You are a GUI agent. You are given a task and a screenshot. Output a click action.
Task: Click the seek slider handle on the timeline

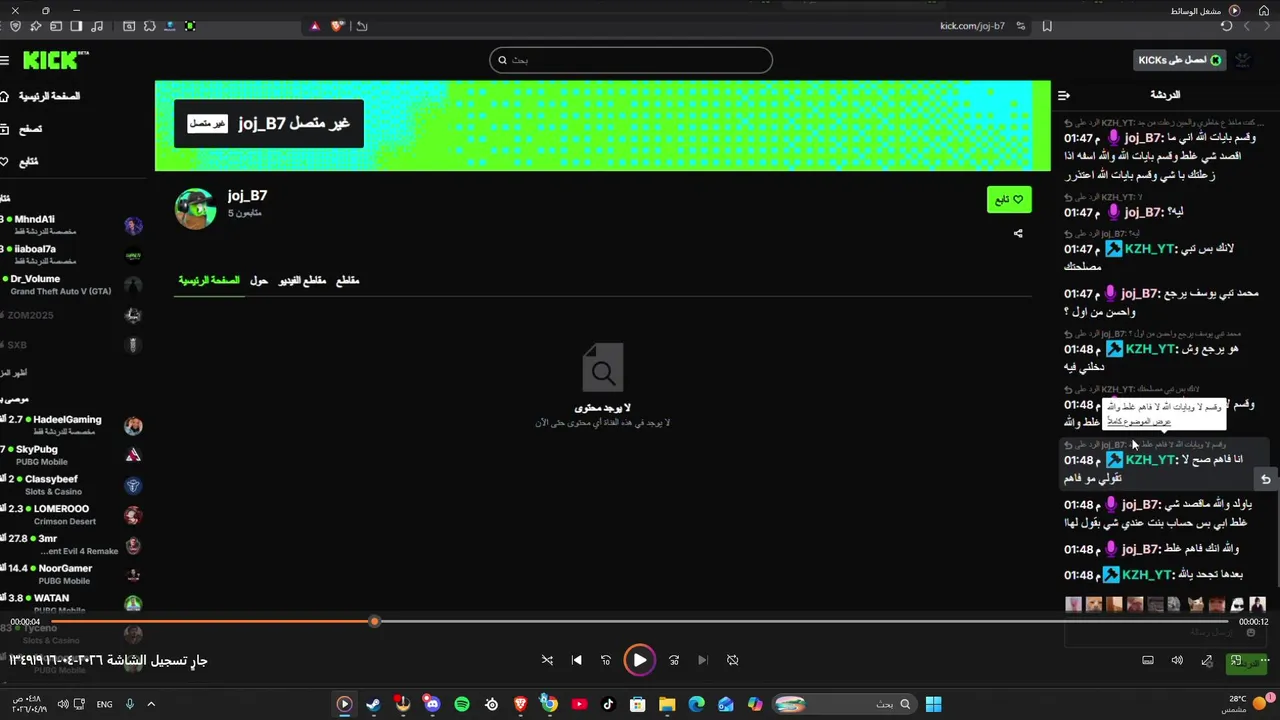pyautogui.click(x=374, y=621)
